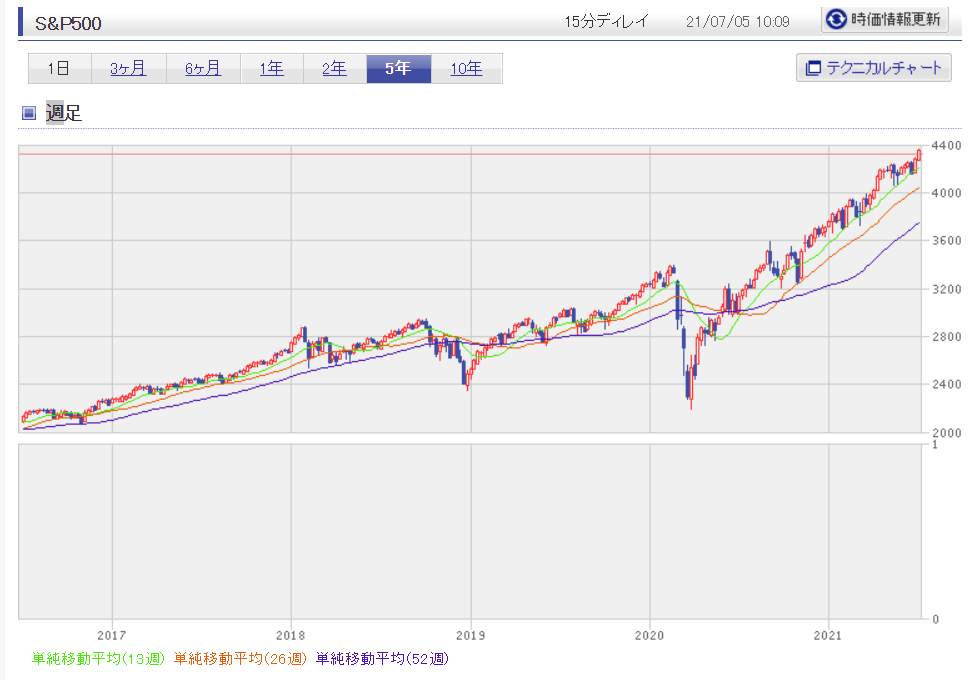This screenshot has height=680, width=975.
Task: Click the 週足 chart heading
Action: tap(63, 113)
